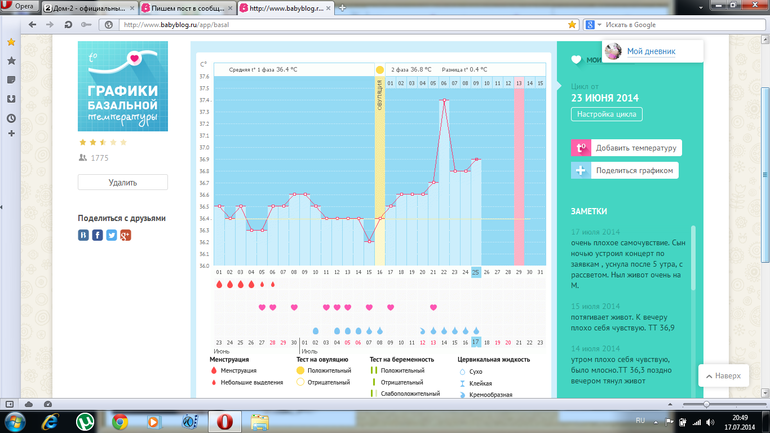Switch to 'Дом-2 - официальны...' tab
770x433 pixels.
88,8
